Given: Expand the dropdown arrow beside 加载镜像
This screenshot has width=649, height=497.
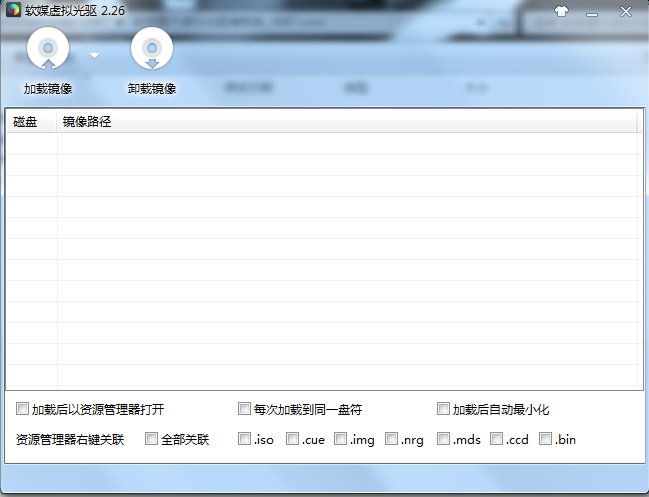Looking at the screenshot, I should click(94, 55).
